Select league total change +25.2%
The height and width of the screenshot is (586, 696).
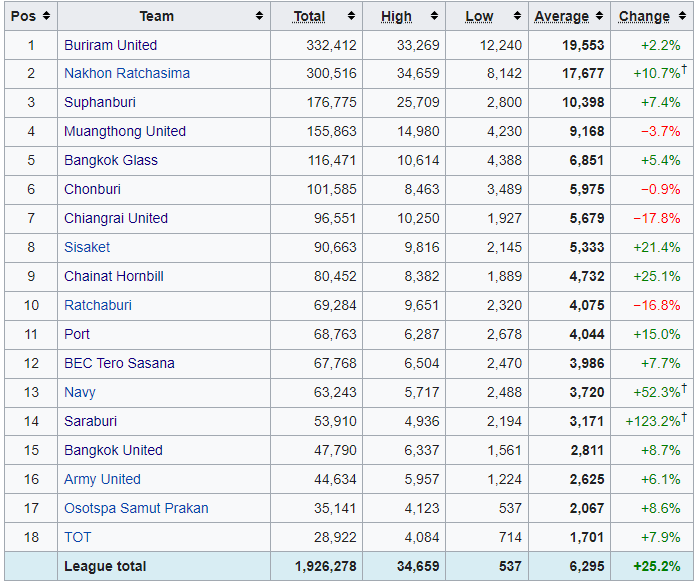657,566
